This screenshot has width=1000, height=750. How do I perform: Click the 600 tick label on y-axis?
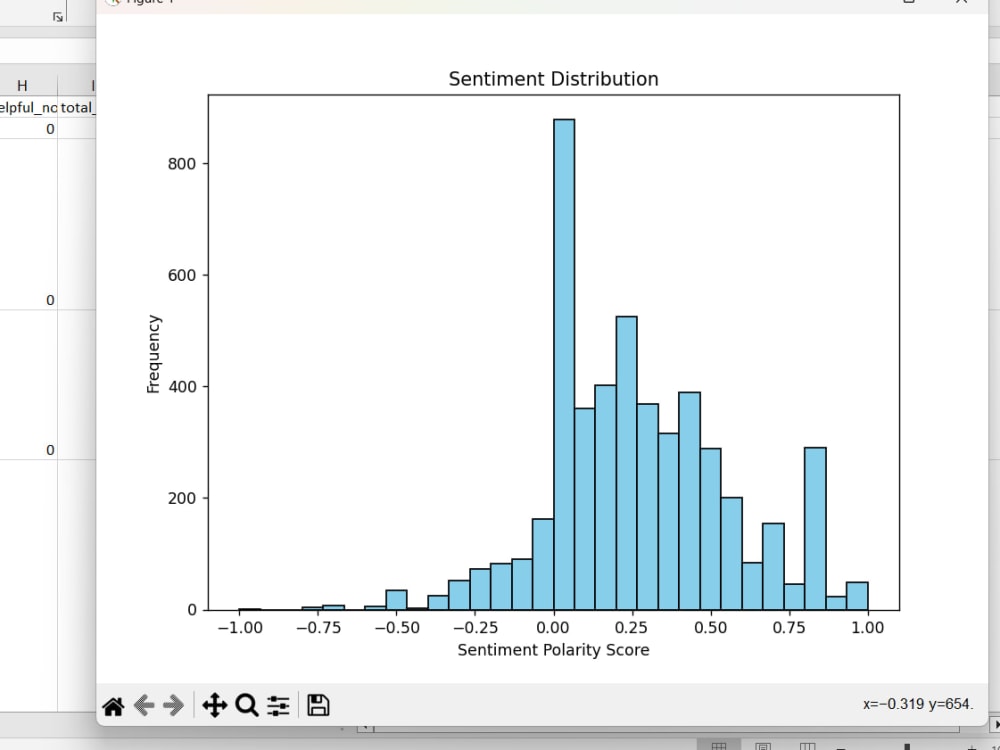(x=182, y=276)
